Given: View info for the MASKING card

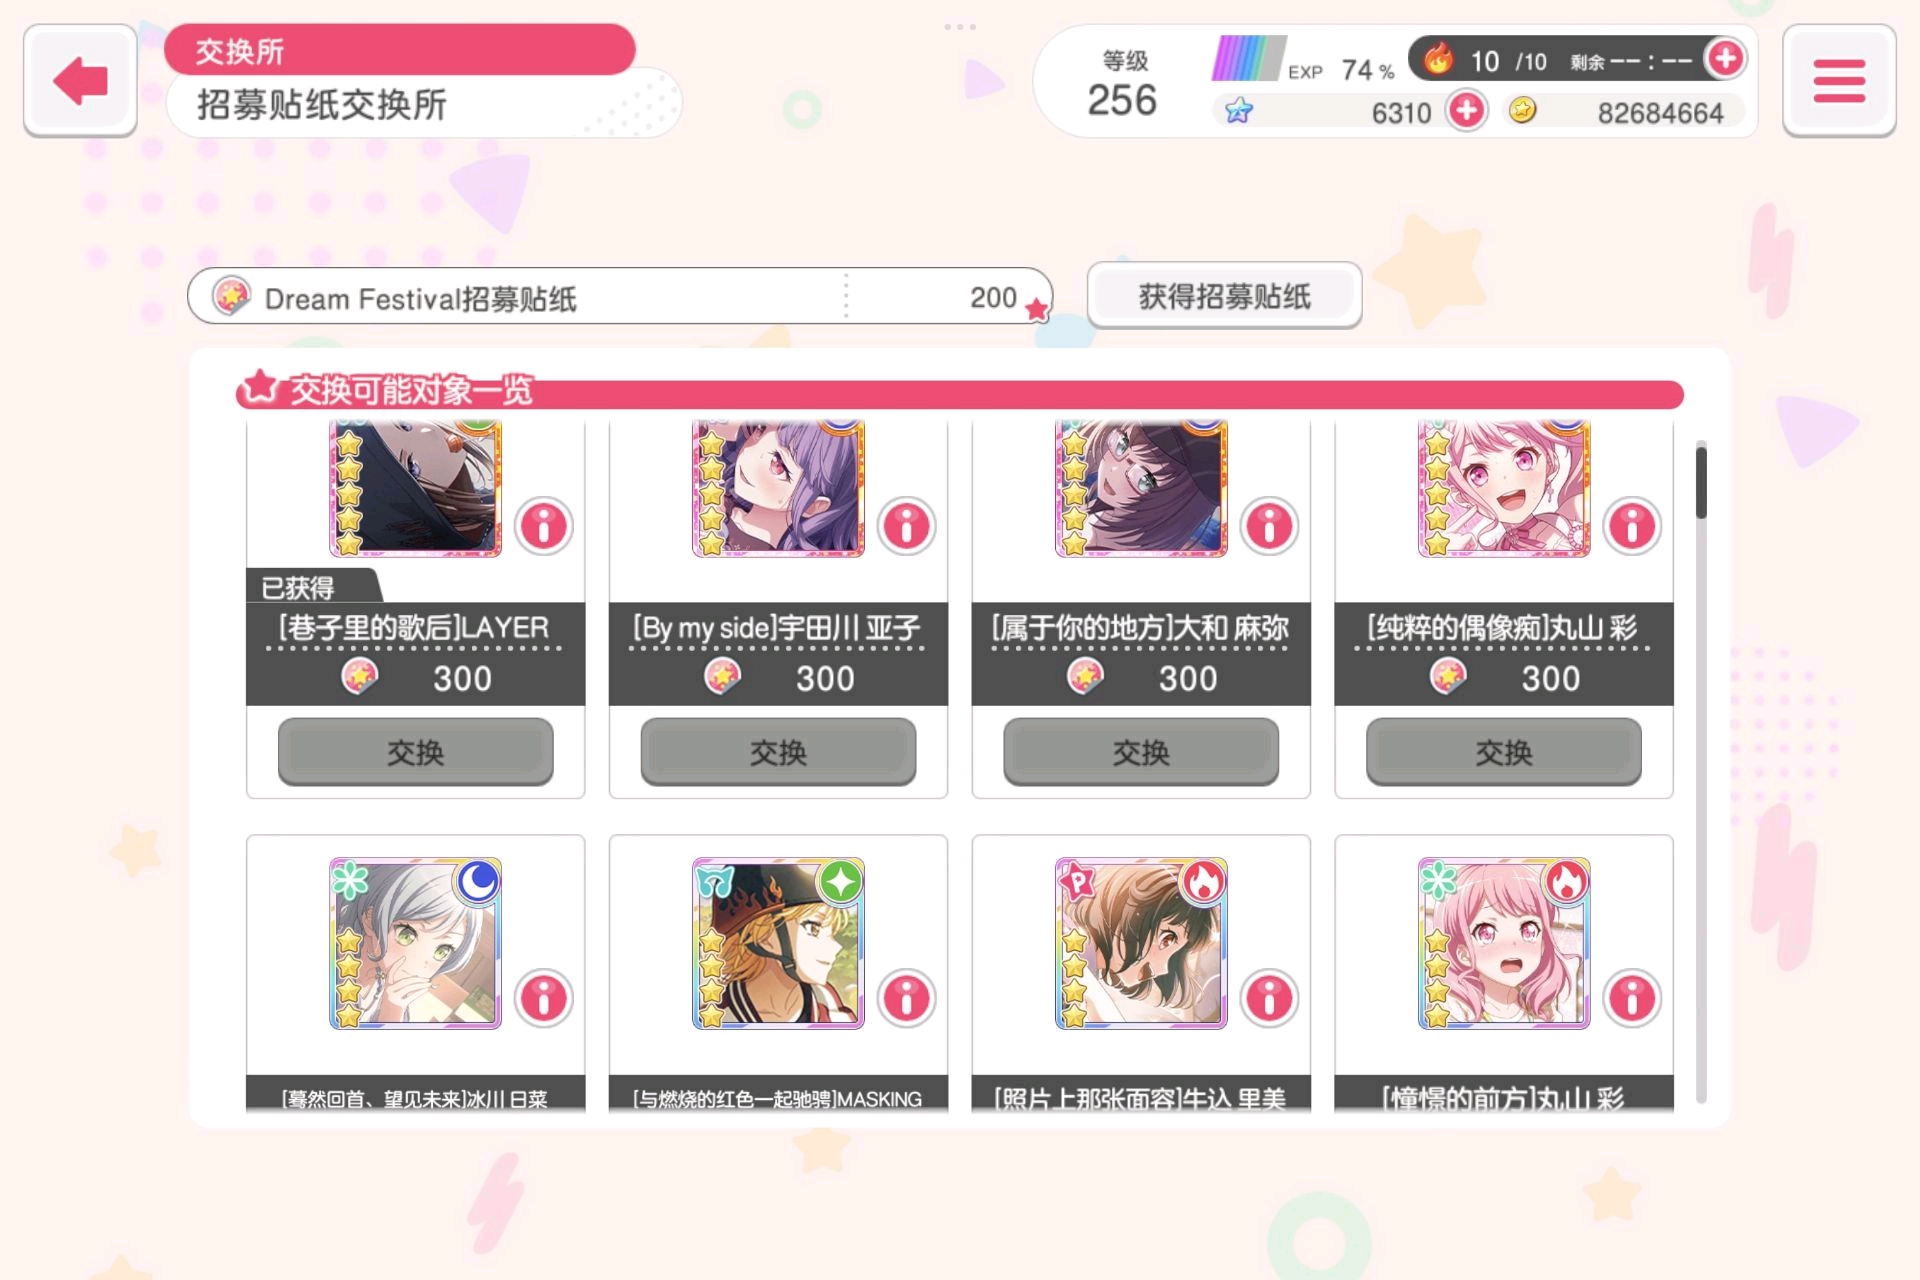Looking at the screenshot, I should pyautogui.click(x=907, y=997).
